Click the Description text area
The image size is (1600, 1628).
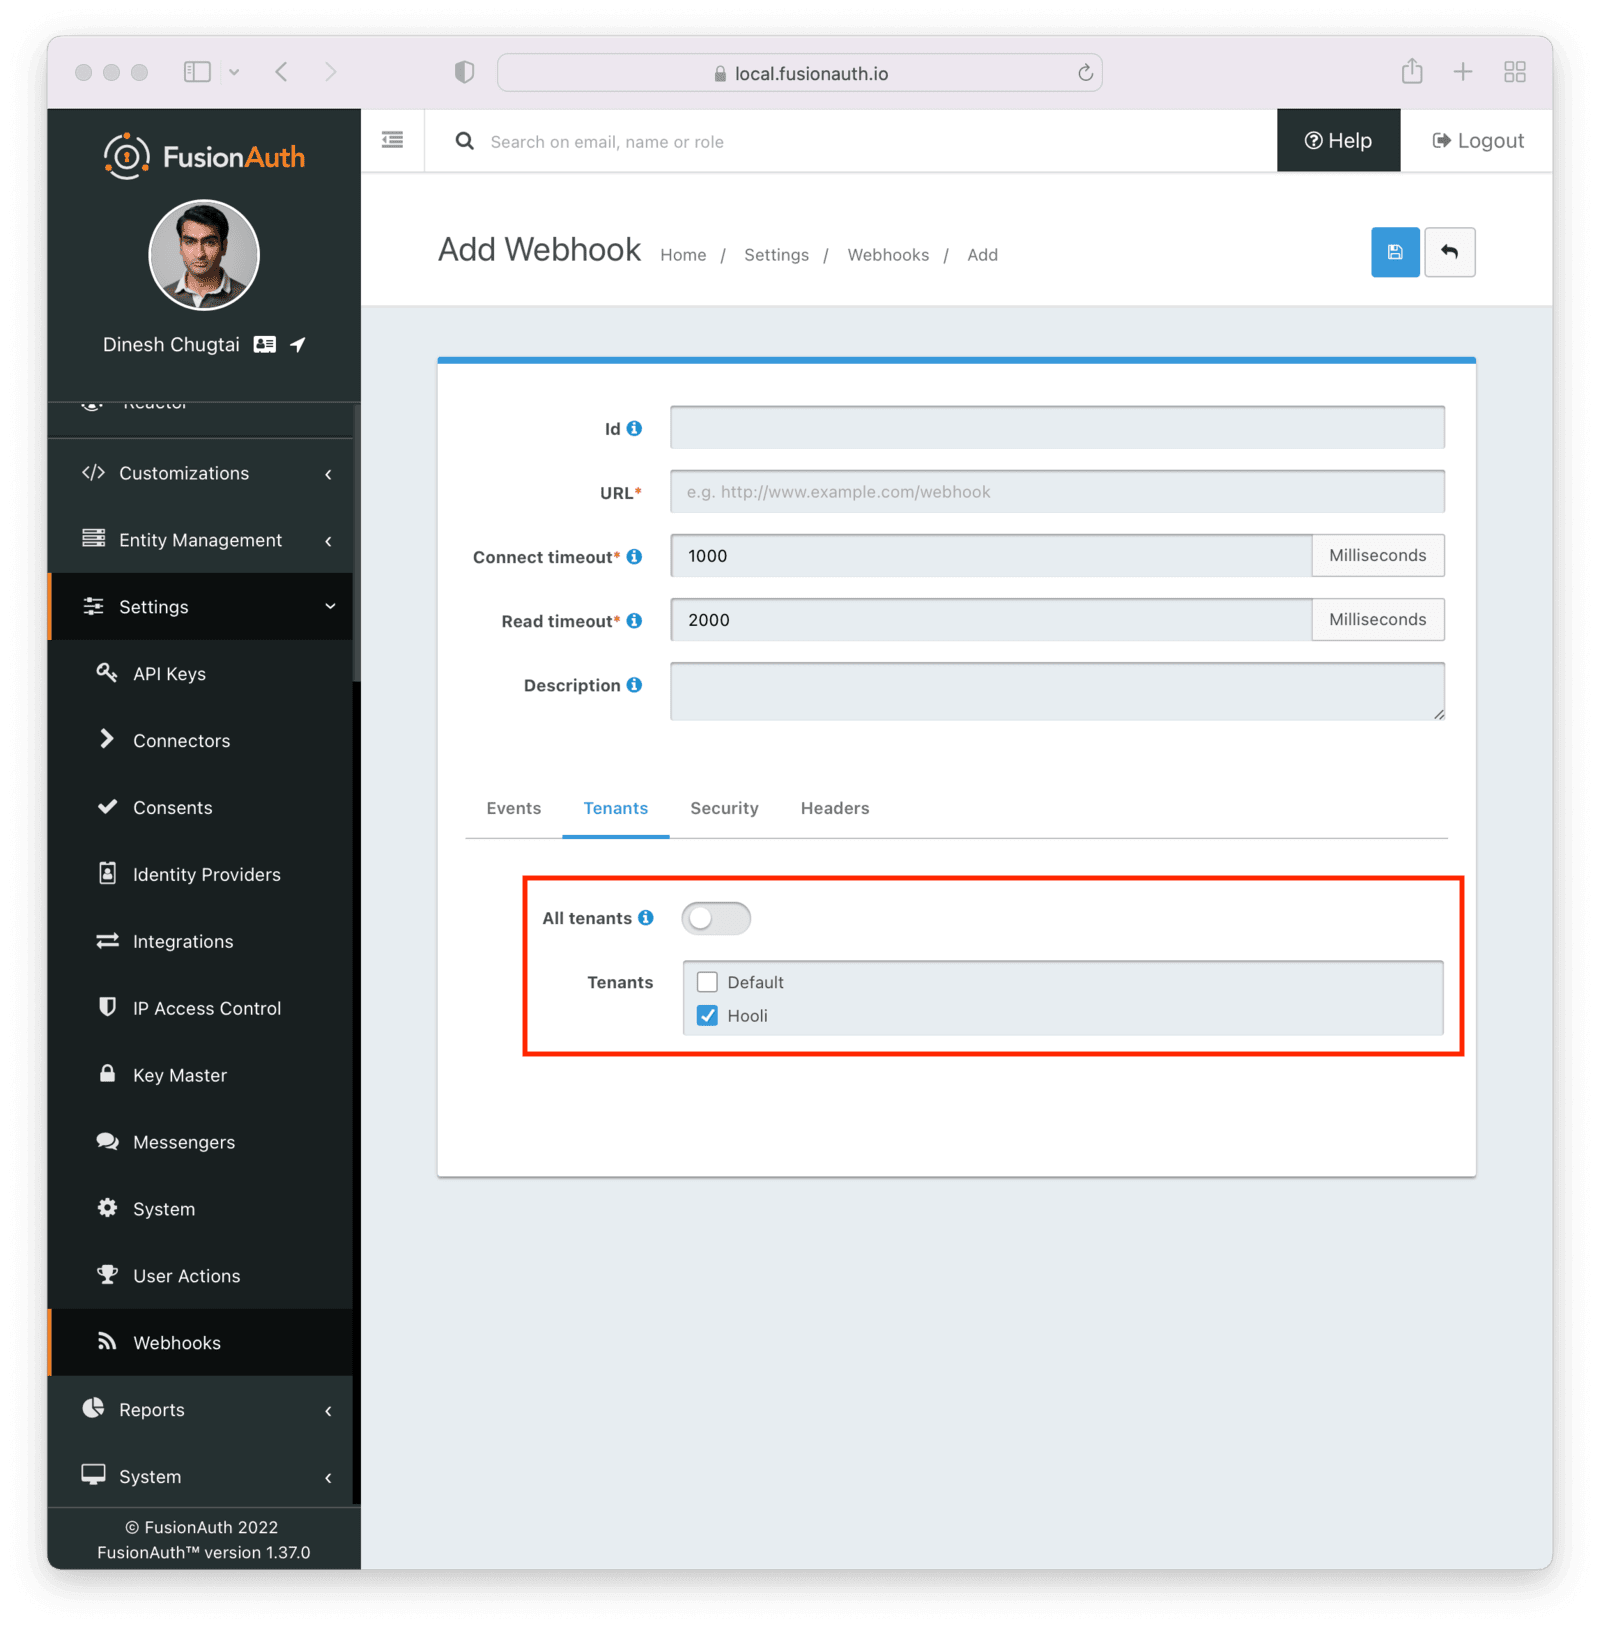point(1057,691)
